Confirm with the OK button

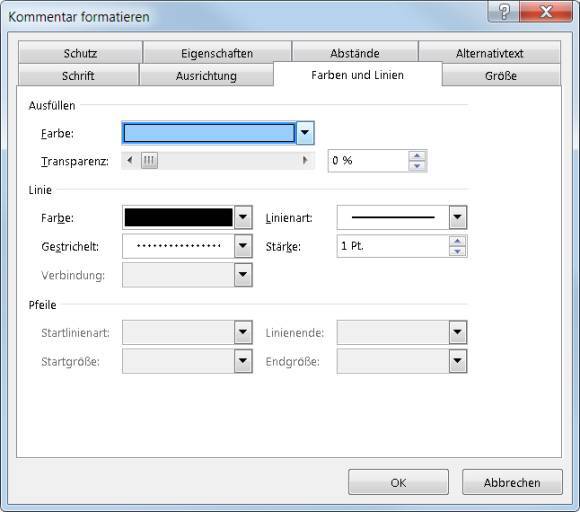[x=398, y=482]
